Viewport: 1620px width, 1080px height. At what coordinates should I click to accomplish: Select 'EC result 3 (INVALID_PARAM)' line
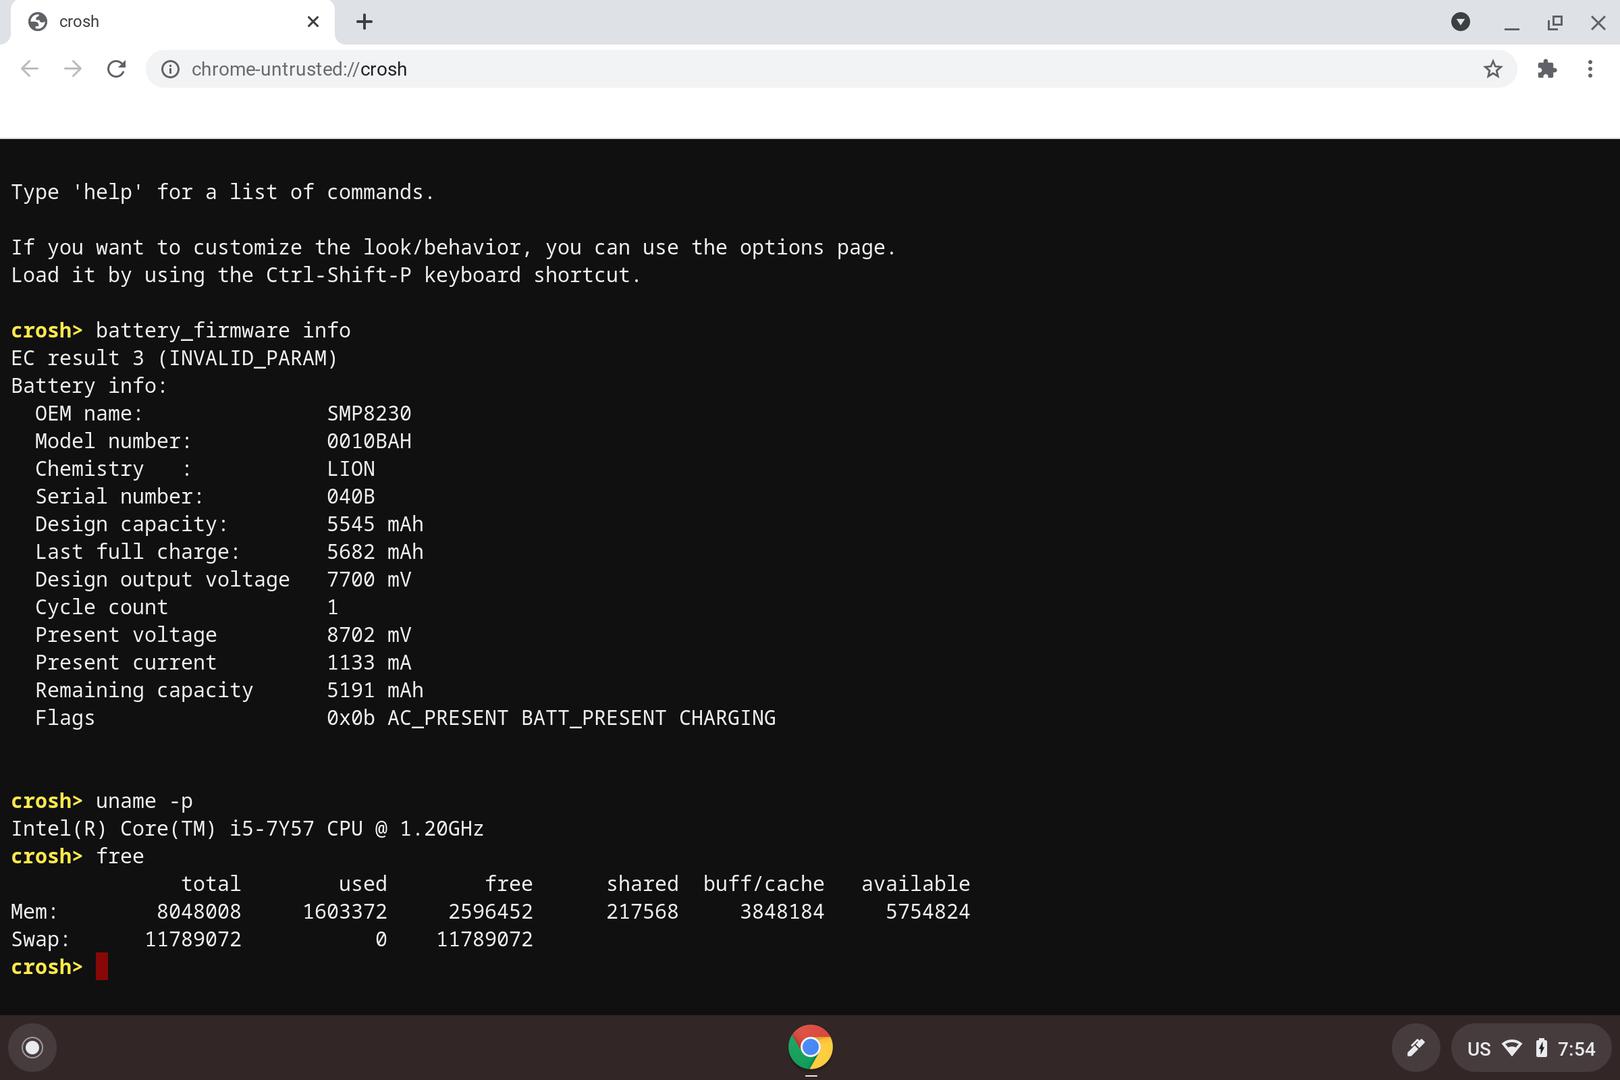[x=174, y=358]
